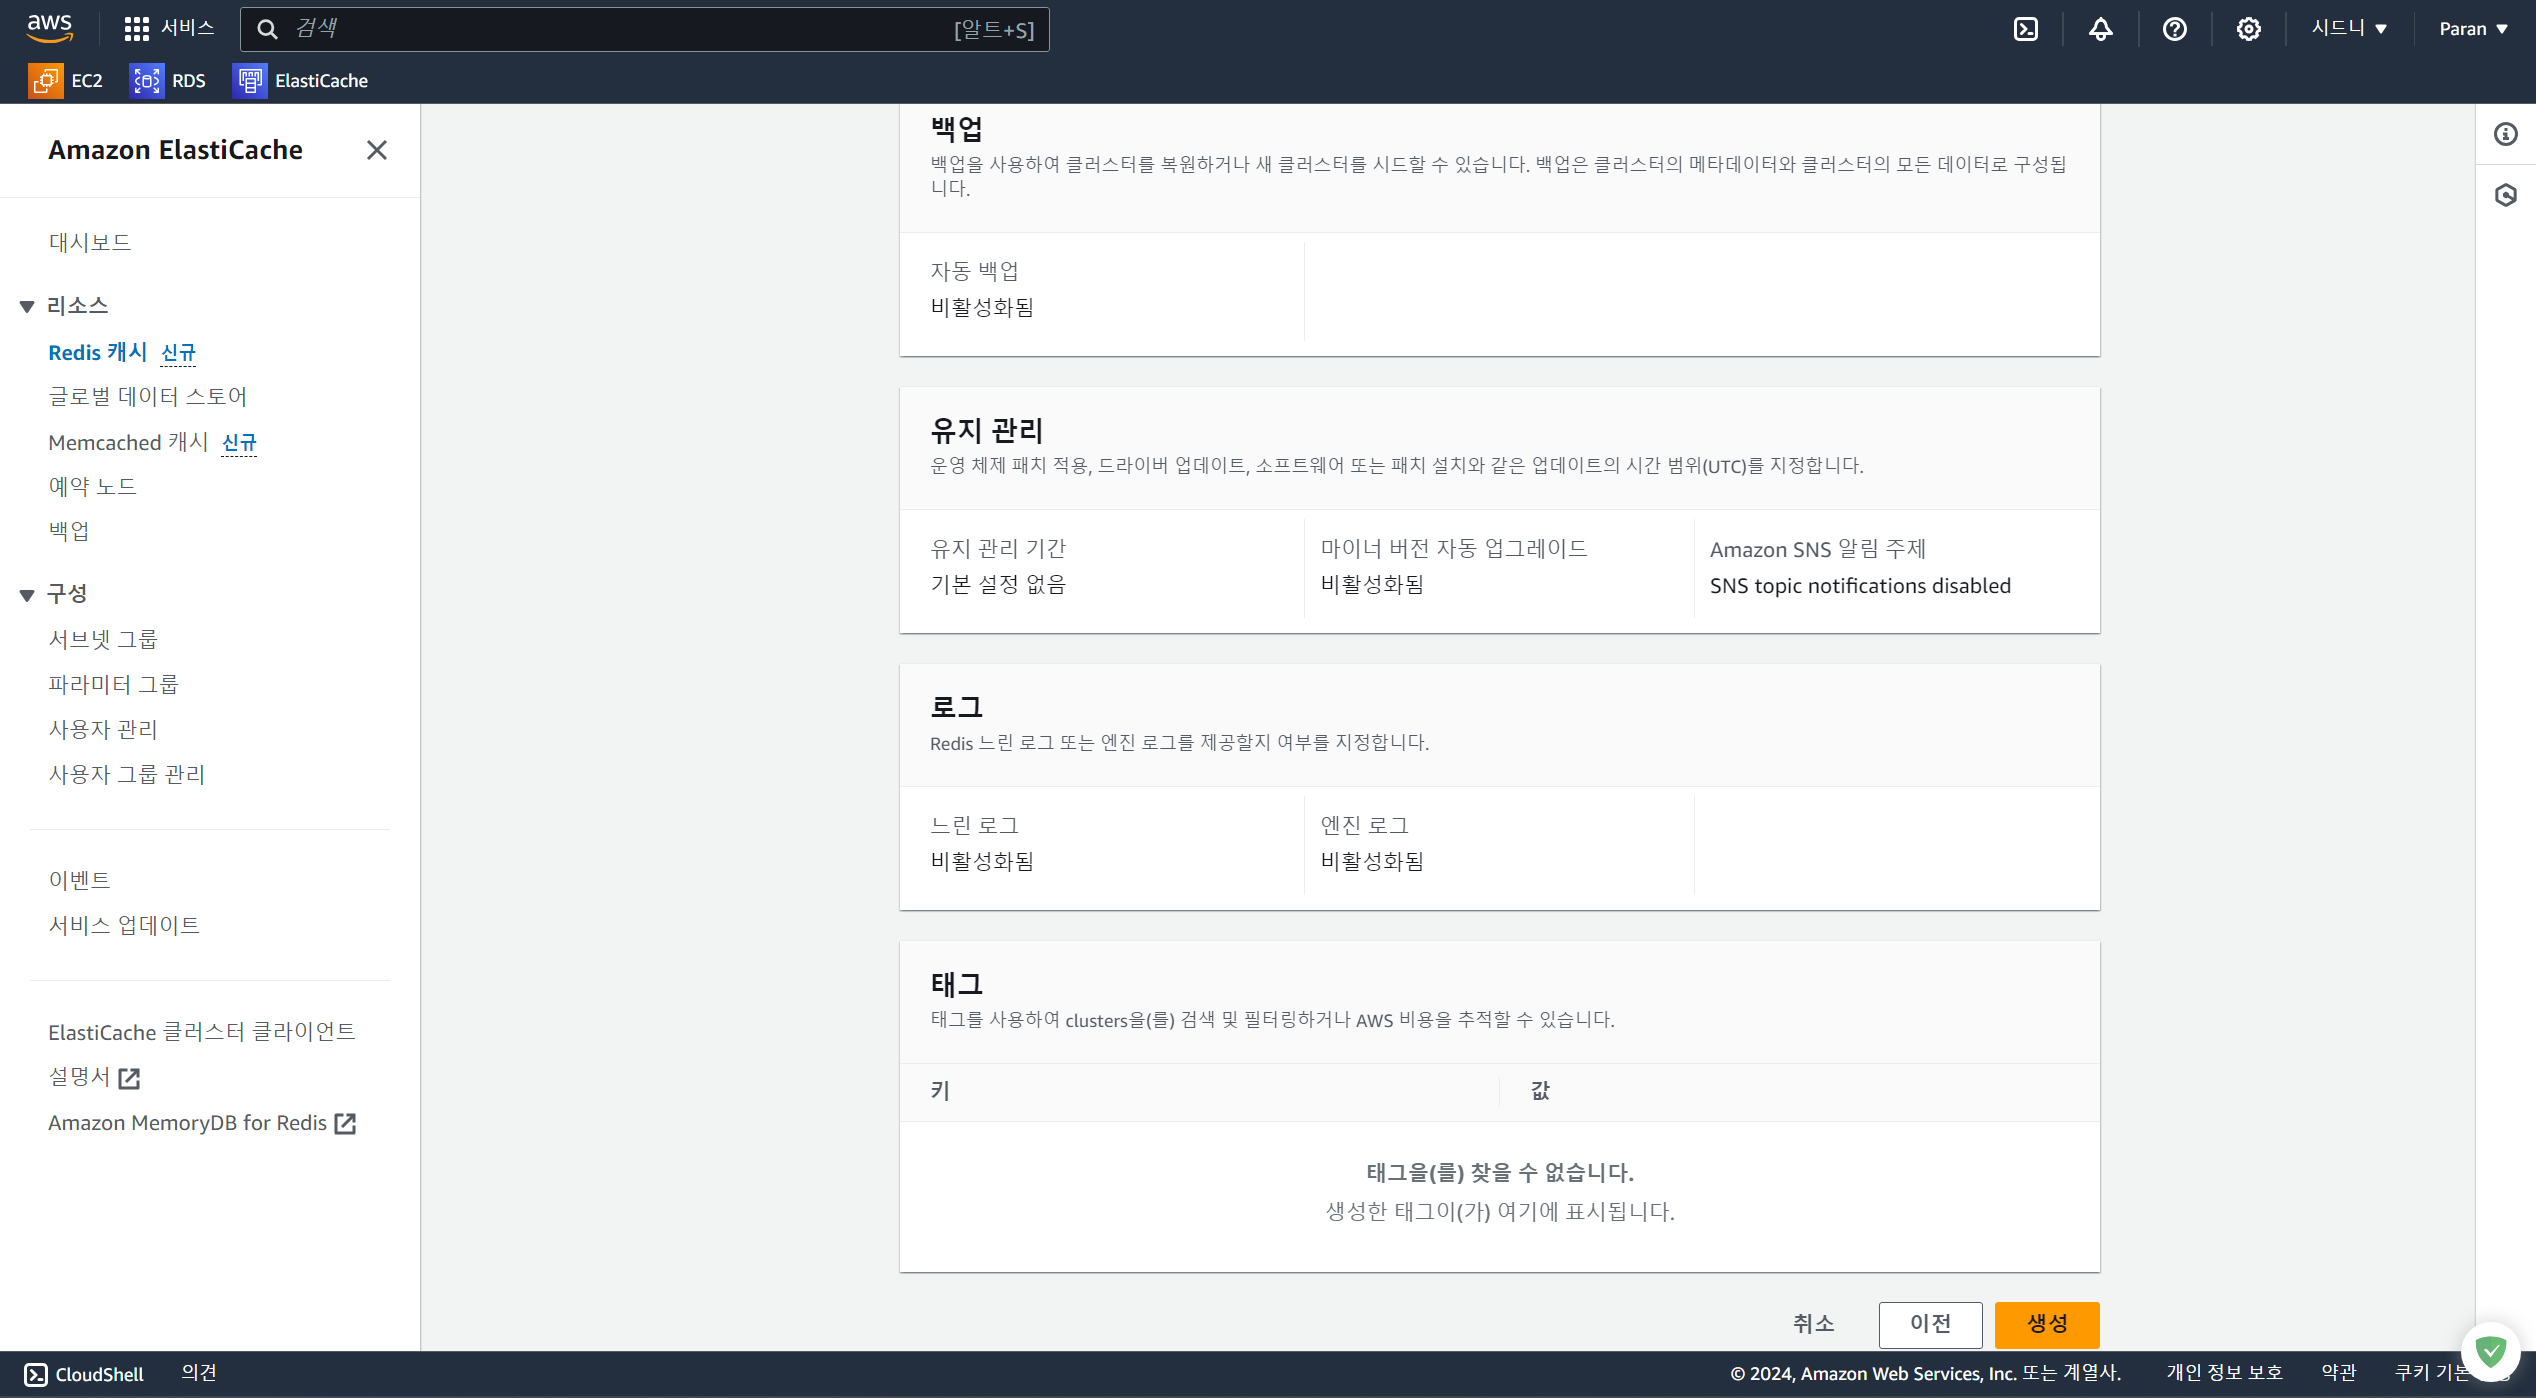Click 신규 badge next to Redis 캐시
Viewport: 2536px width, 1398px height.
click(178, 353)
